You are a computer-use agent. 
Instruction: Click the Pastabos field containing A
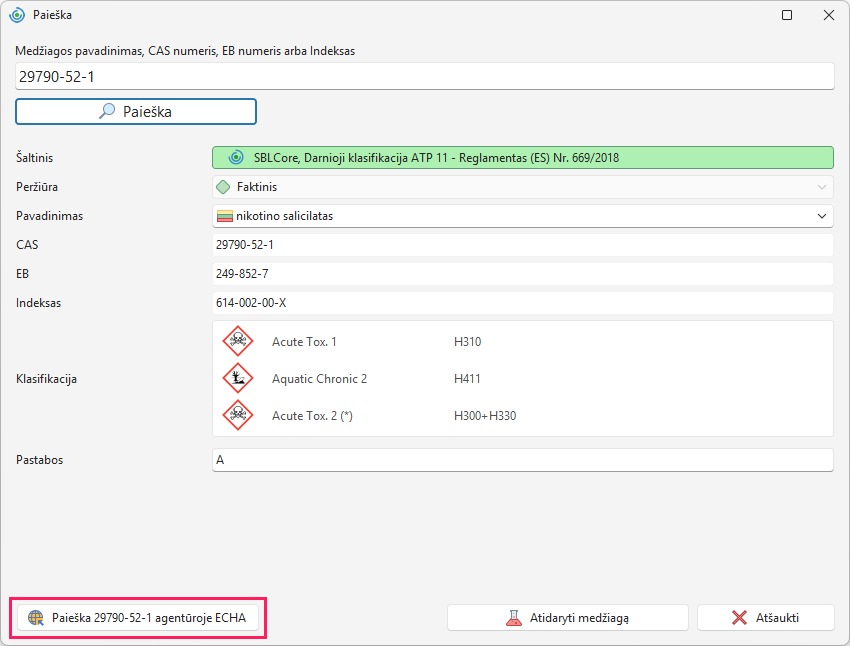point(523,460)
